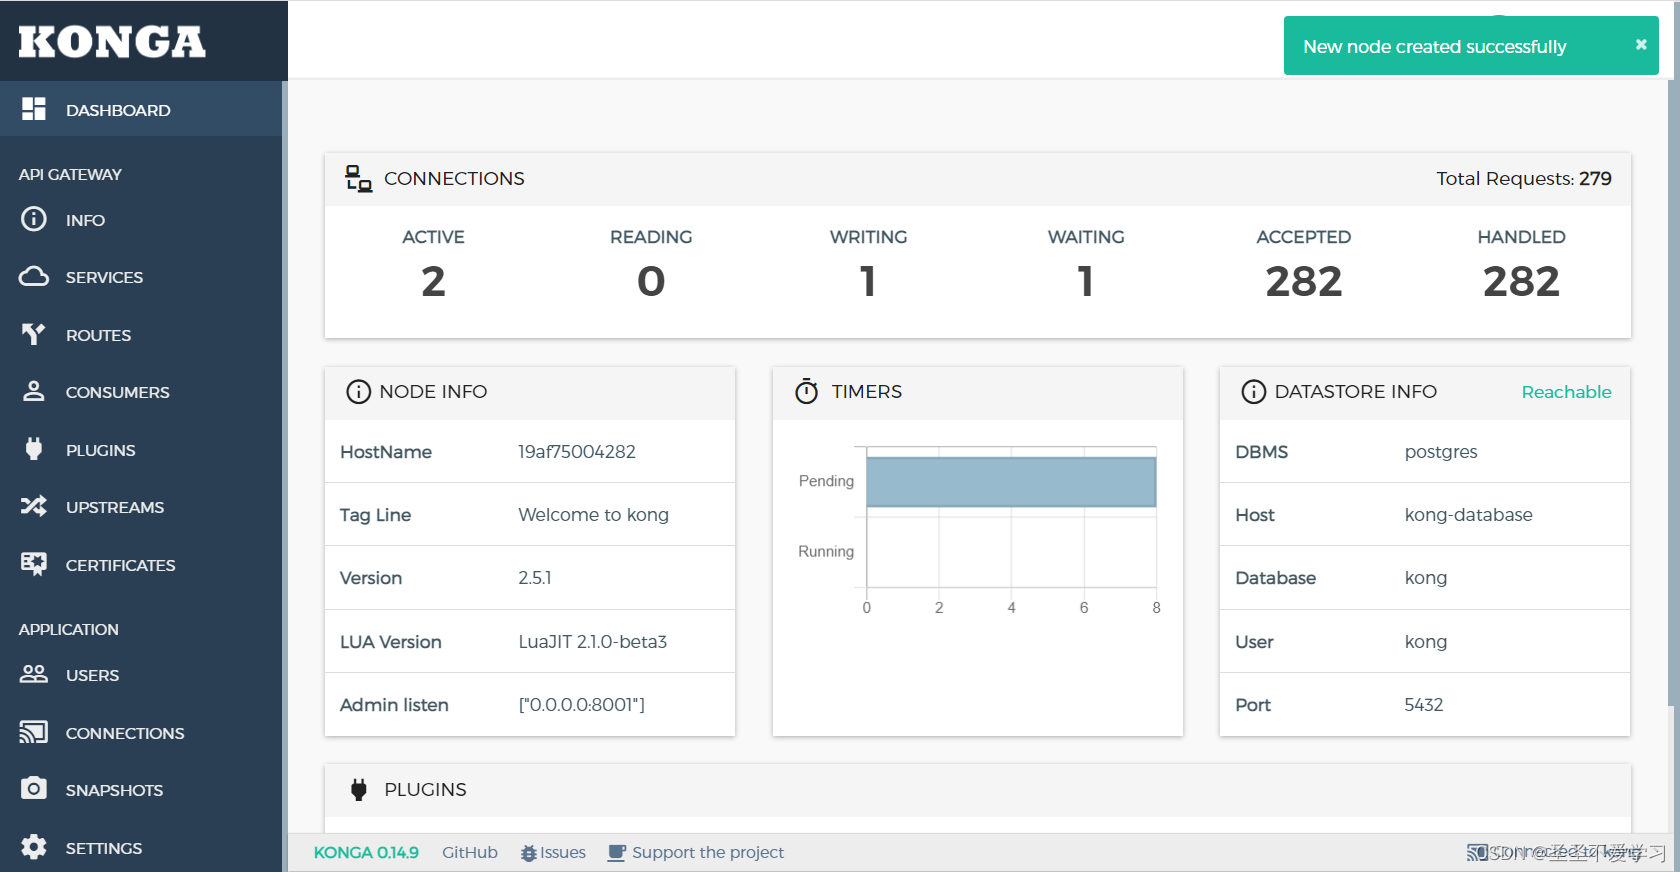Open the GitHub footer link

[x=470, y=853]
